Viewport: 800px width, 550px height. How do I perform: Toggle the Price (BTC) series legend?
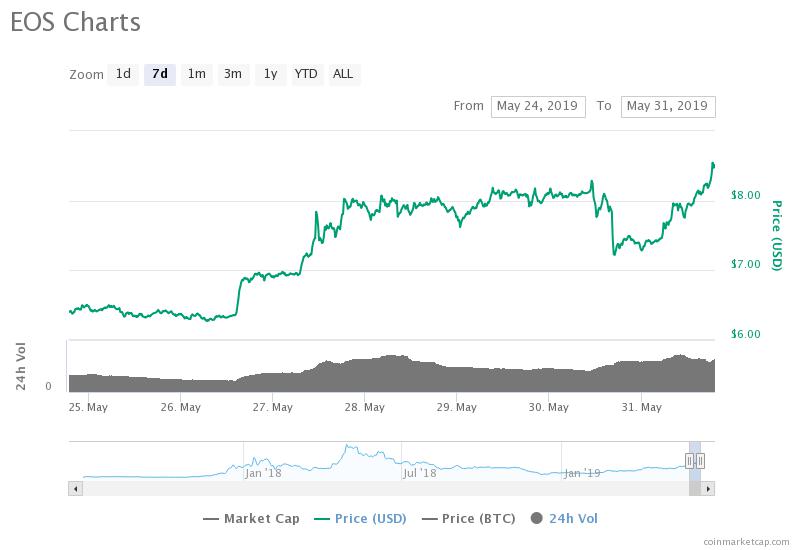click(x=468, y=519)
